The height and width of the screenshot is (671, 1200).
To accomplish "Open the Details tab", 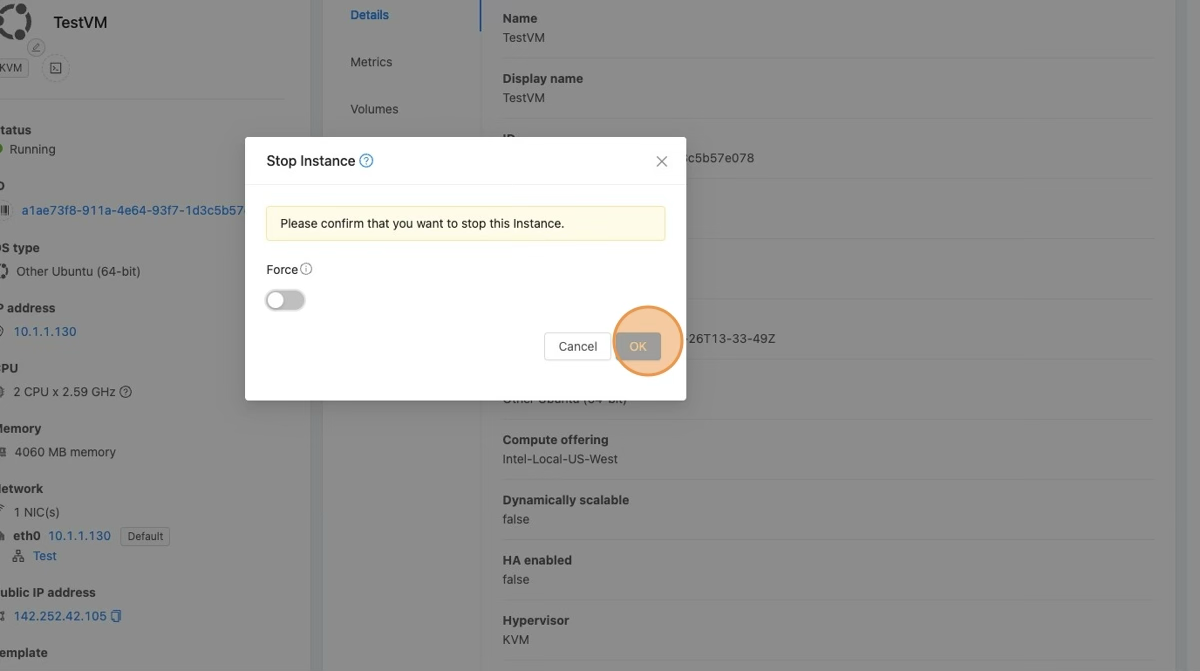I will (x=370, y=15).
